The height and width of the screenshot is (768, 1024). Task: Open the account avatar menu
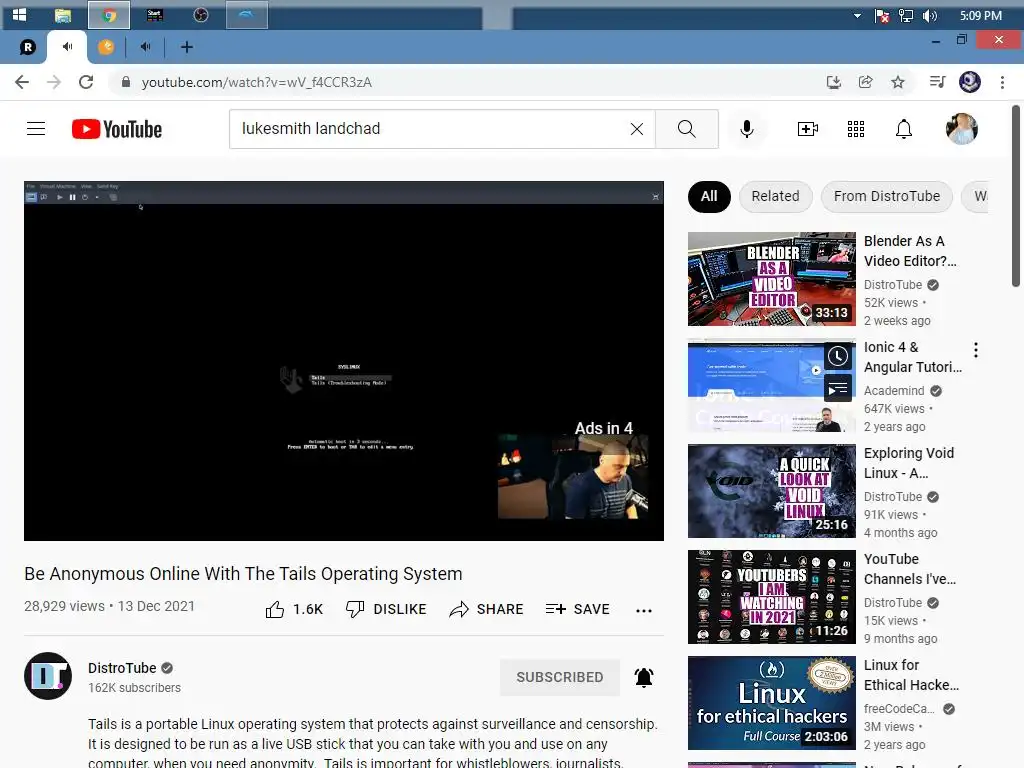coord(962,129)
